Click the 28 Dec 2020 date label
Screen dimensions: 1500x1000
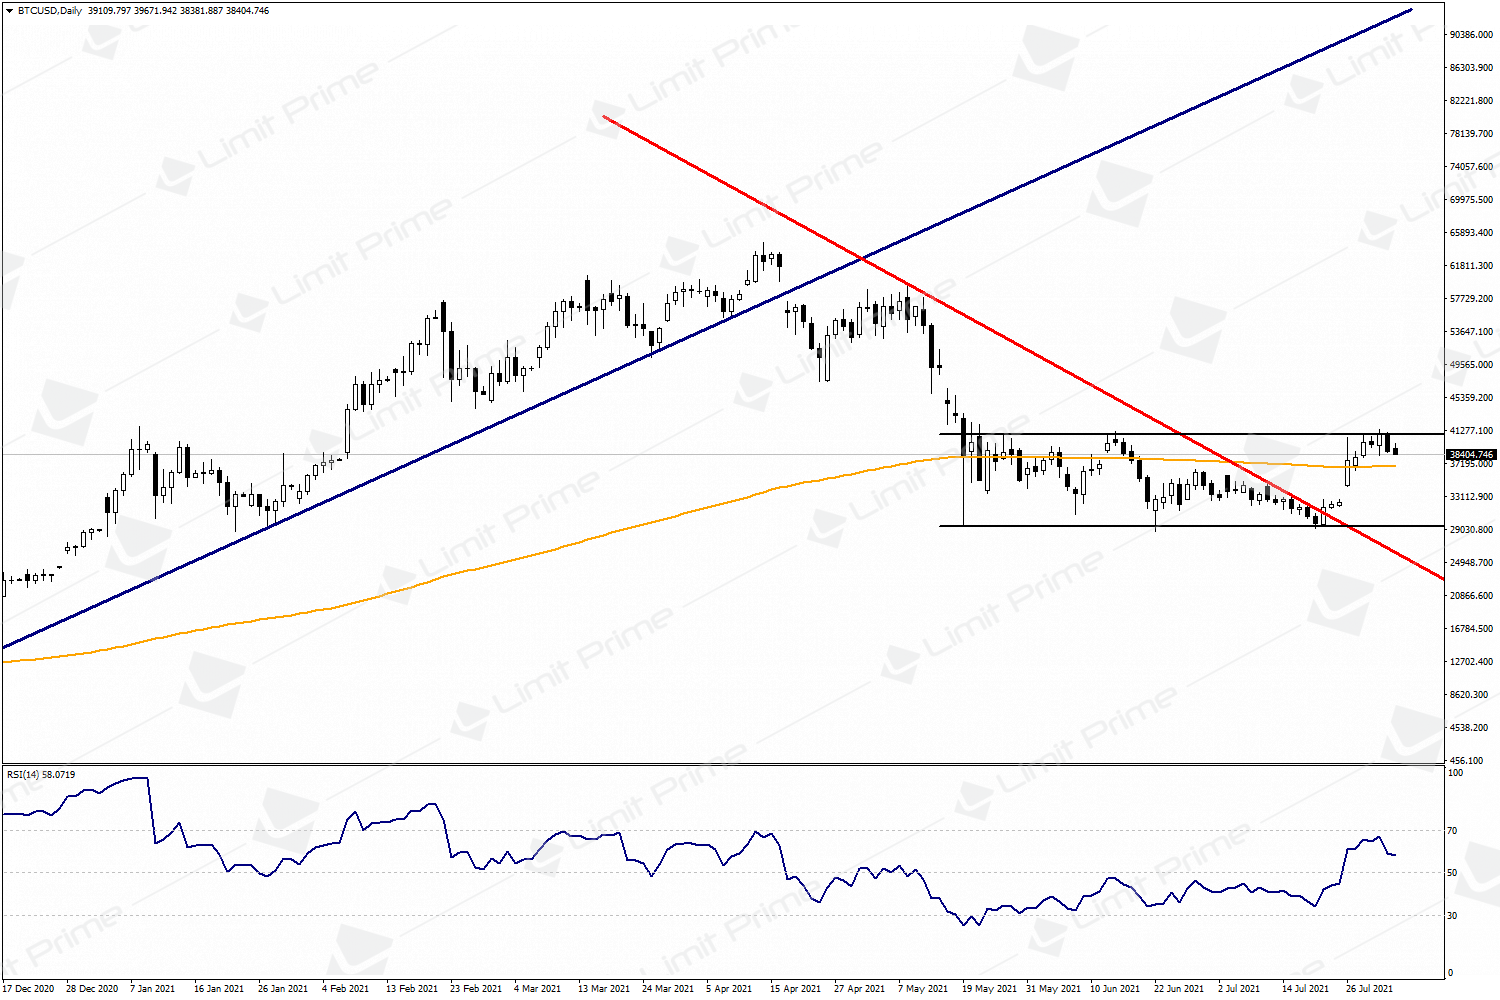click(92, 989)
